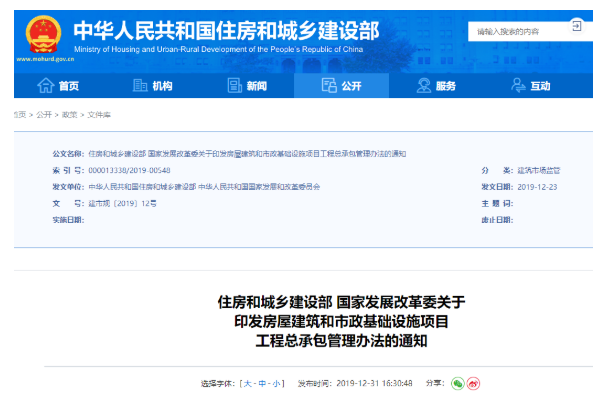Click the issuing unit names text
This screenshot has width=611, height=396.
(204, 187)
